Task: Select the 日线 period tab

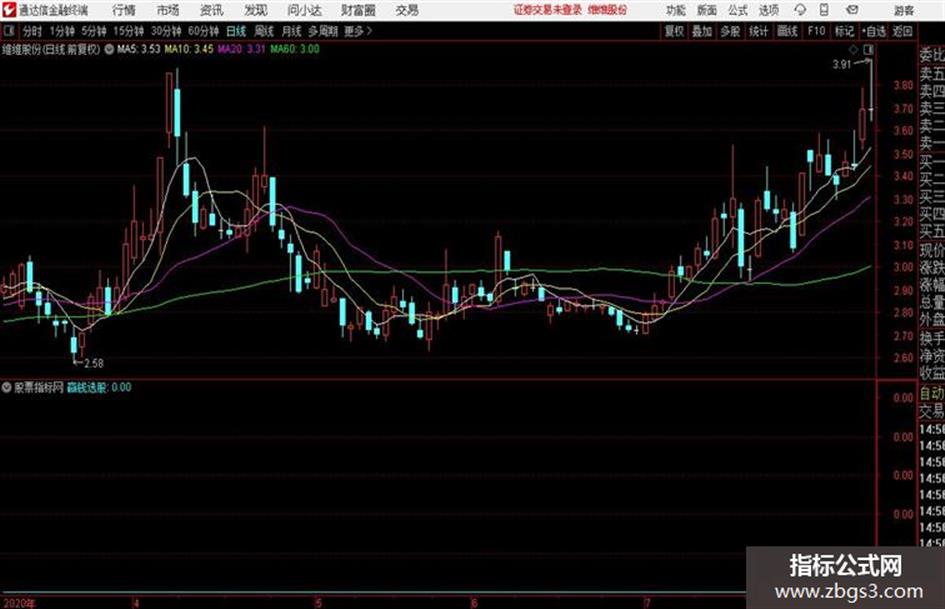Action: click(x=236, y=31)
